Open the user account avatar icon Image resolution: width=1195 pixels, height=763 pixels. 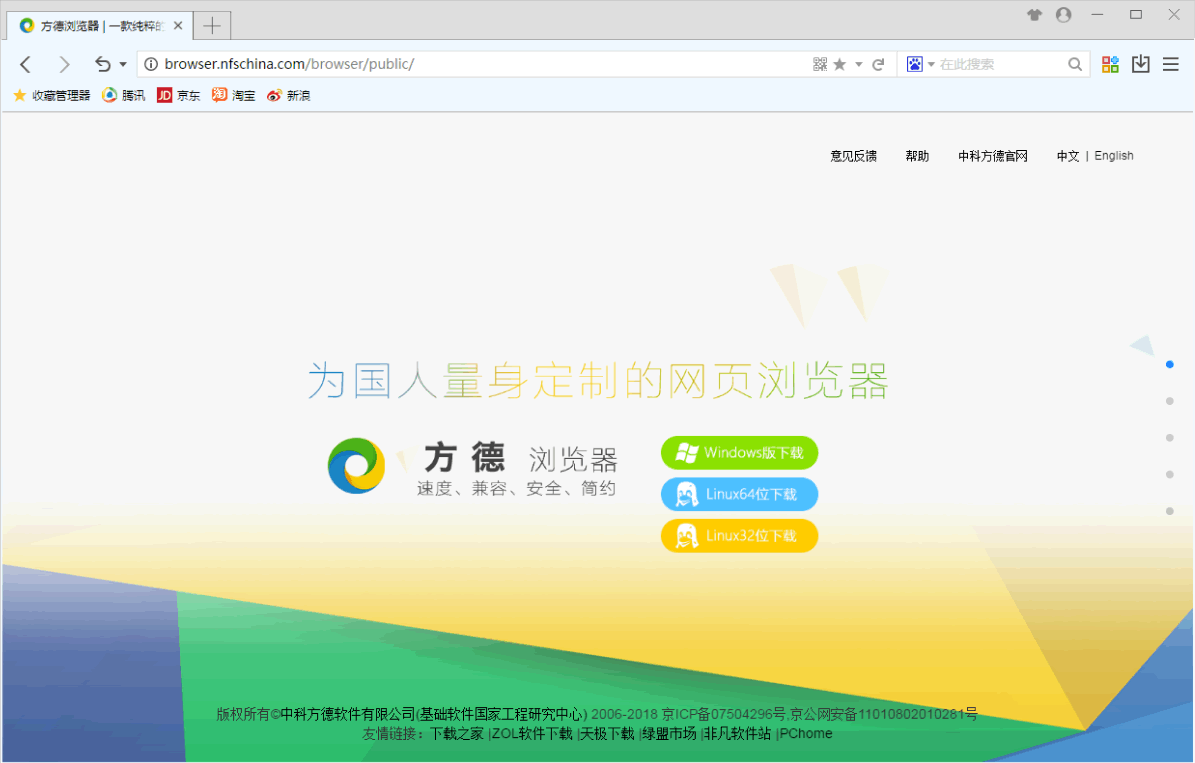(x=1063, y=15)
